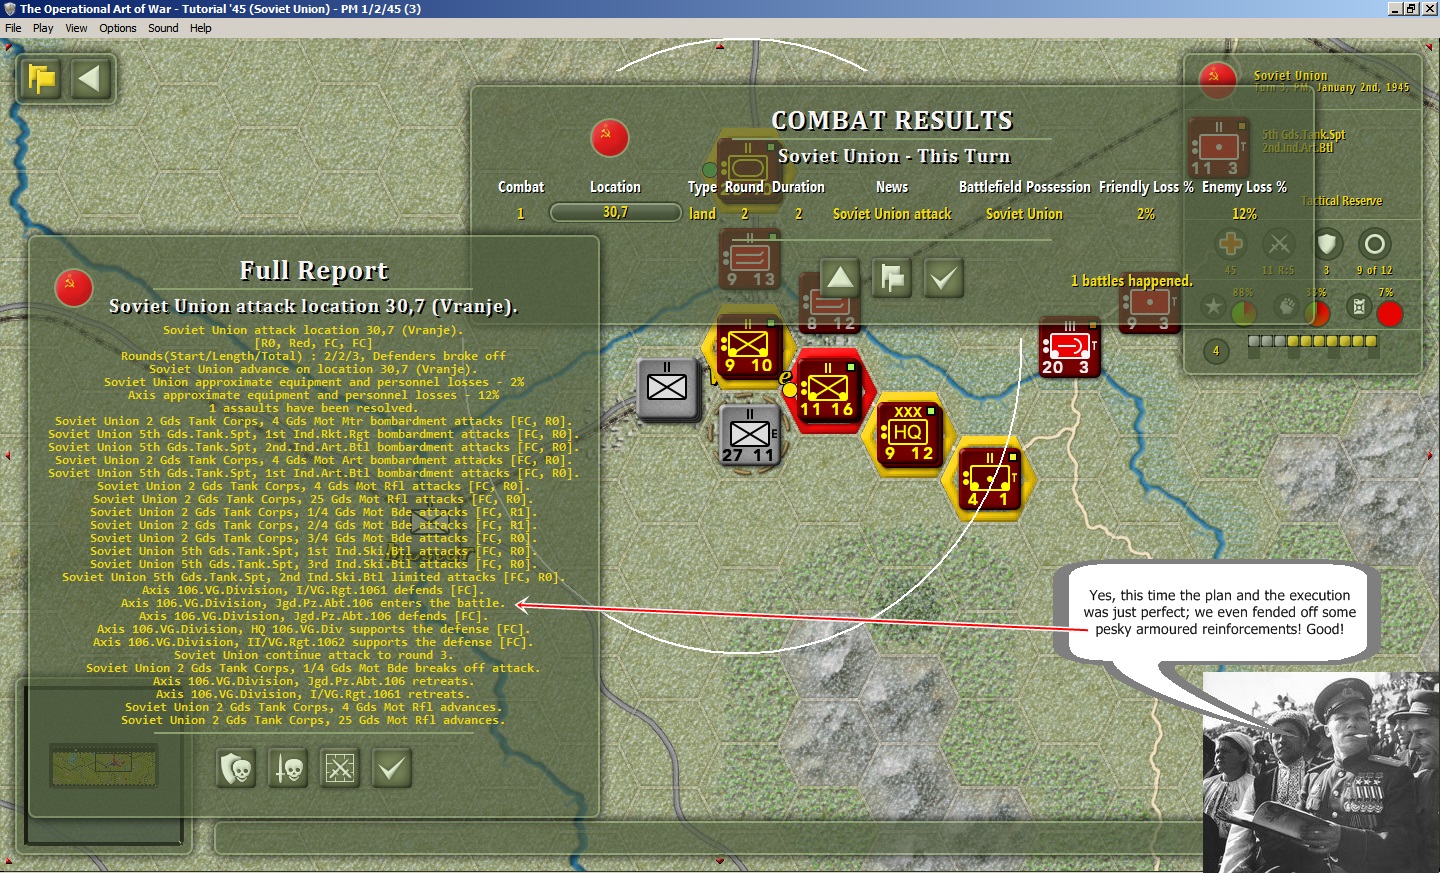Select the gray Axis counter marked 27 11
The width and height of the screenshot is (1440, 873).
tap(749, 436)
